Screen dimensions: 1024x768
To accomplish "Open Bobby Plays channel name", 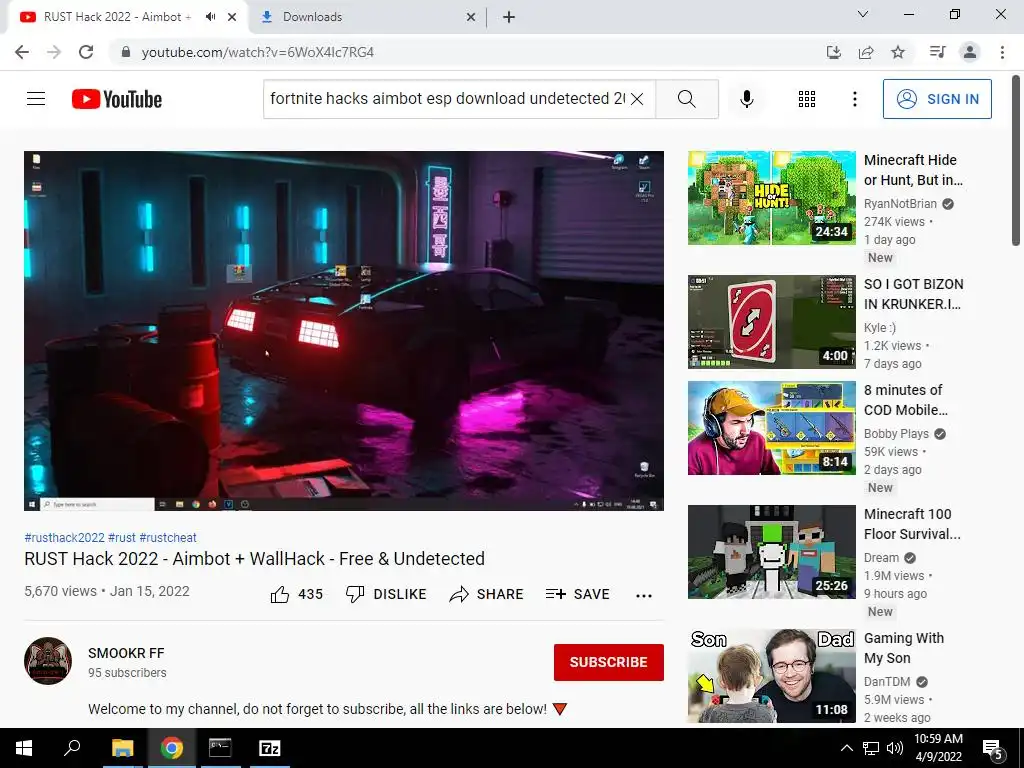I will [896, 434].
